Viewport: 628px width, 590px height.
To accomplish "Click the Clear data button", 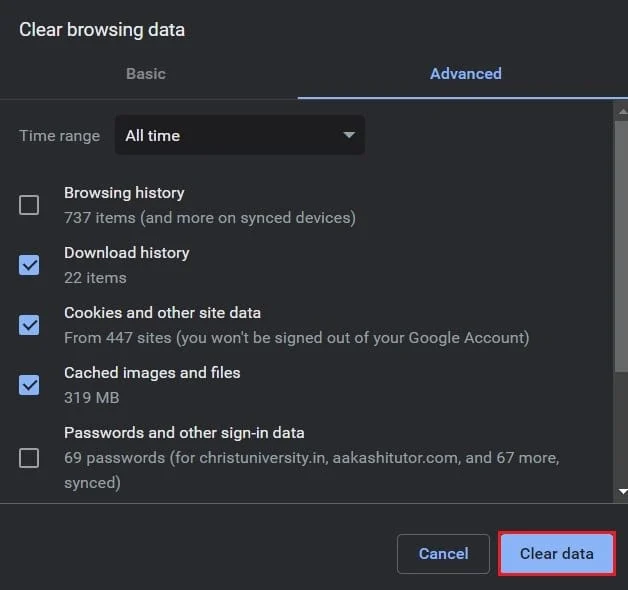I will [x=556, y=554].
